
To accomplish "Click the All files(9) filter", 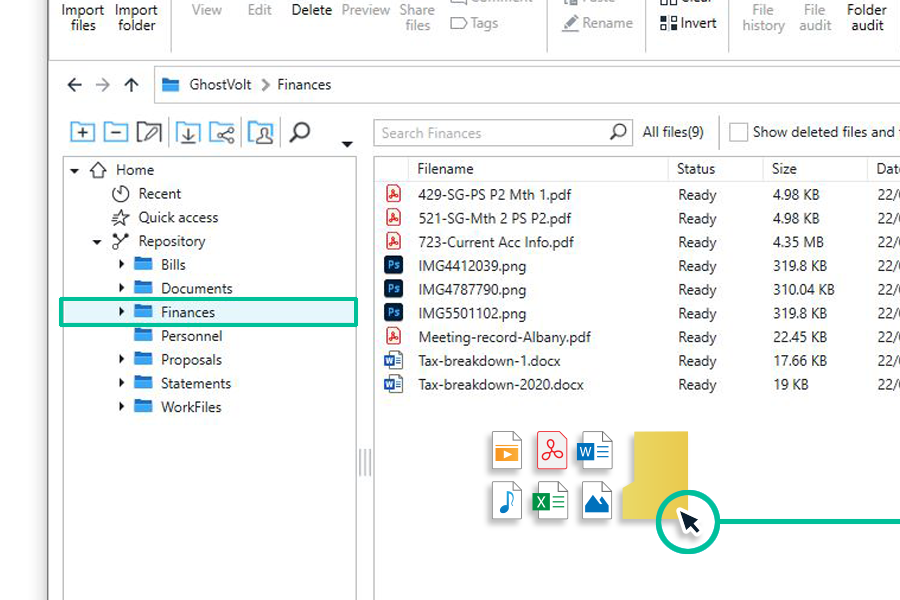I will coord(673,132).
